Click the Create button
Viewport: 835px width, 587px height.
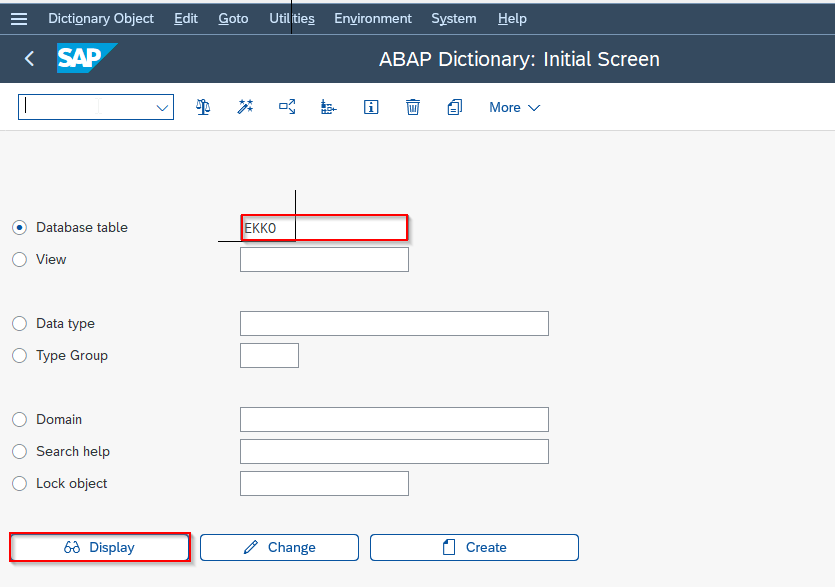(474, 547)
